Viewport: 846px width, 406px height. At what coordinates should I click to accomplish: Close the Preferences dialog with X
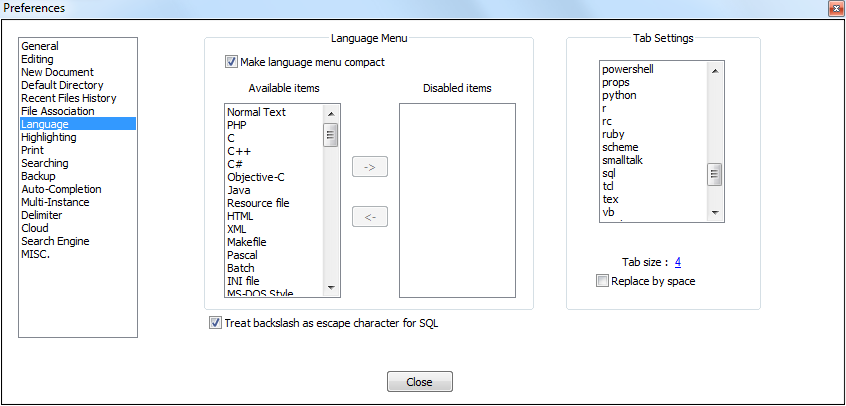834,8
